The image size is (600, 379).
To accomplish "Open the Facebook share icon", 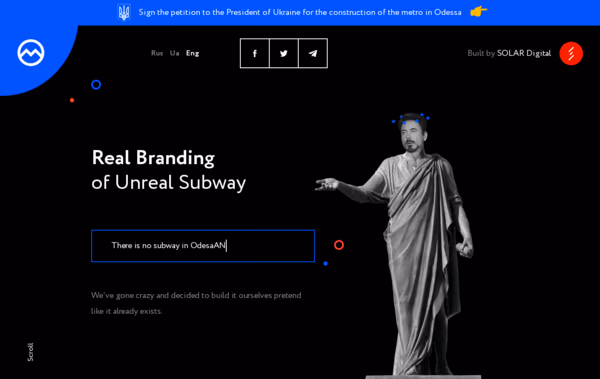I will pyautogui.click(x=255, y=53).
